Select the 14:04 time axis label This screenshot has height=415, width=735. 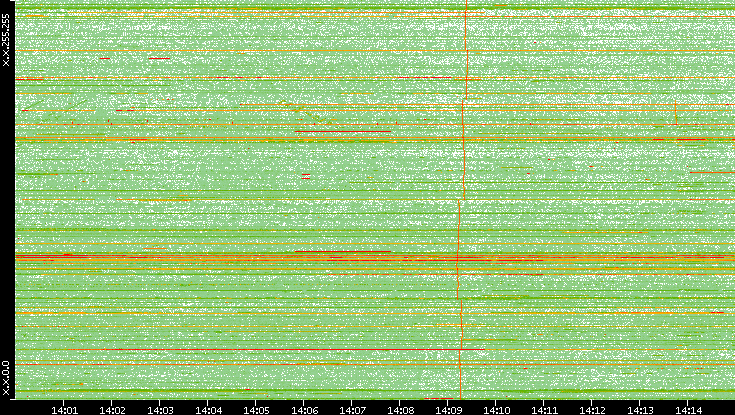[x=208, y=410]
